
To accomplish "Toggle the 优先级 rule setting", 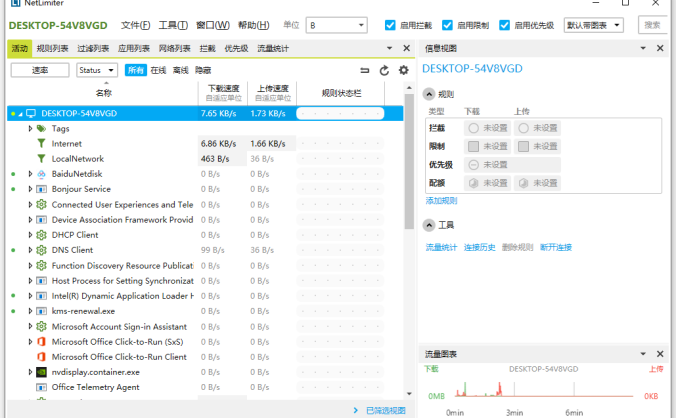I will (513, 165).
